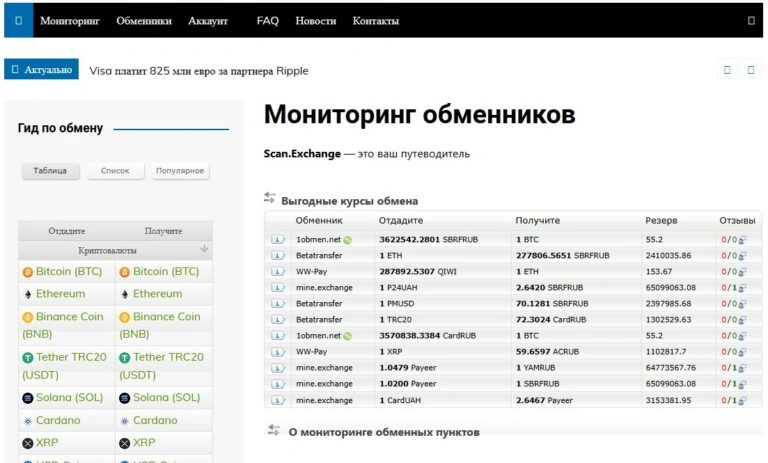The image size is (768, 463).
Task: Click the amount 277806.5651 SBRFRUB
Action: coord(563,256)
